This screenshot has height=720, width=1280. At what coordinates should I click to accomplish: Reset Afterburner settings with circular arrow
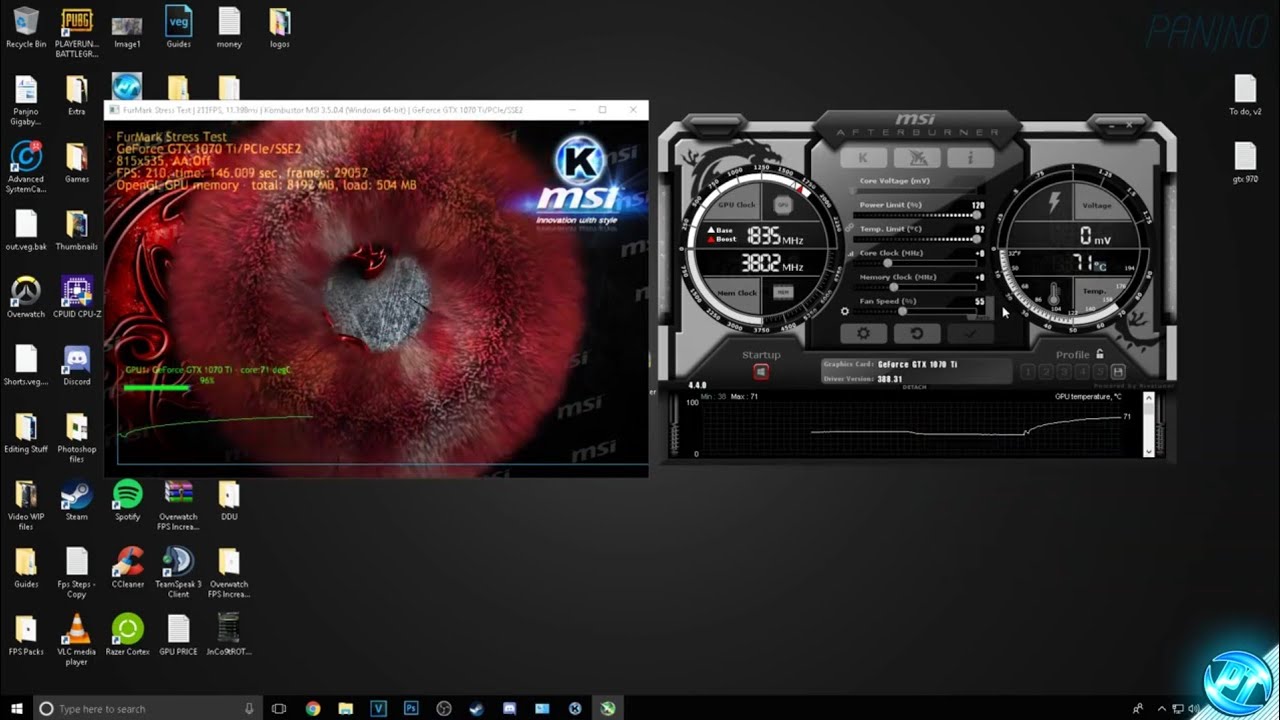point(916,334)
